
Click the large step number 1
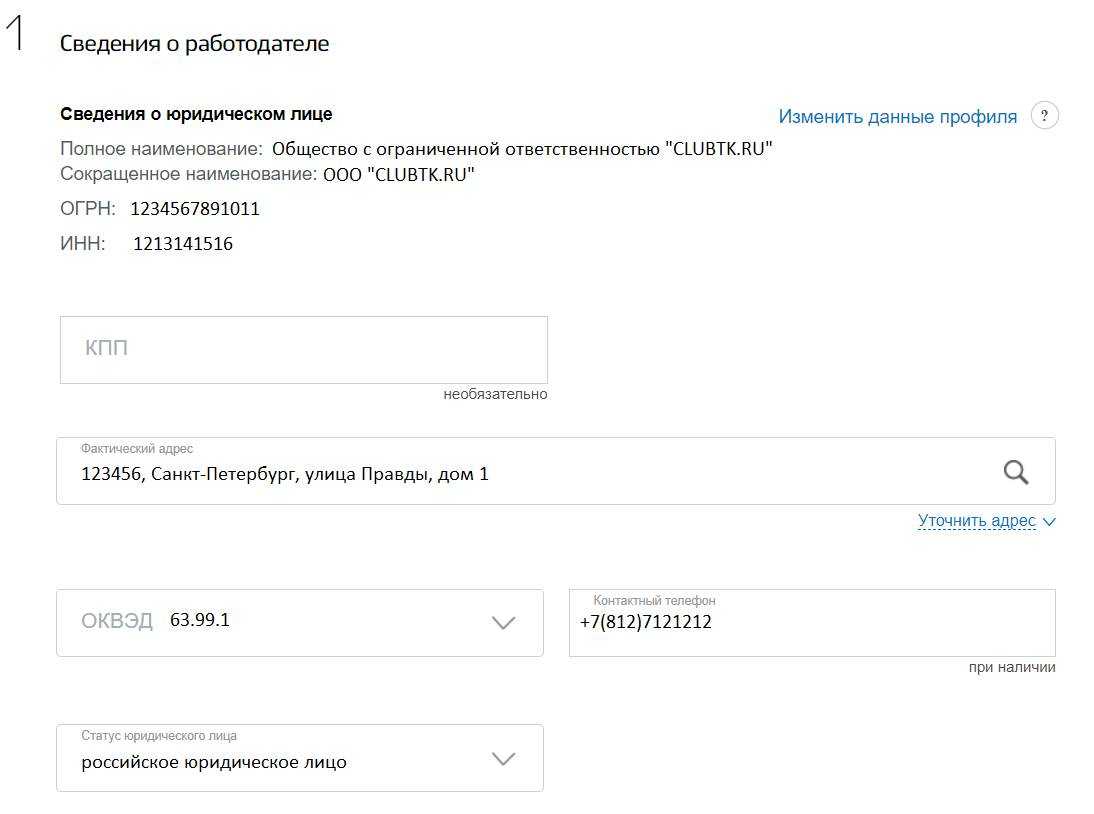[15, 35]
